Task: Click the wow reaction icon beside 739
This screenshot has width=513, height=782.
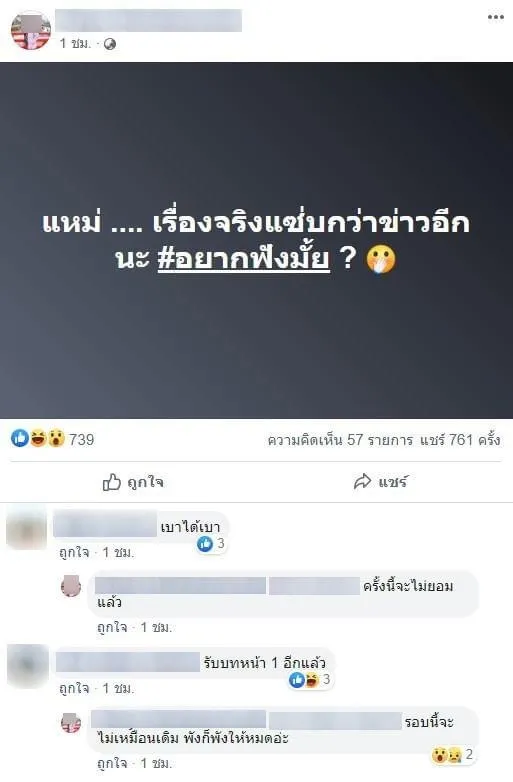Action: tap(56, 438)
